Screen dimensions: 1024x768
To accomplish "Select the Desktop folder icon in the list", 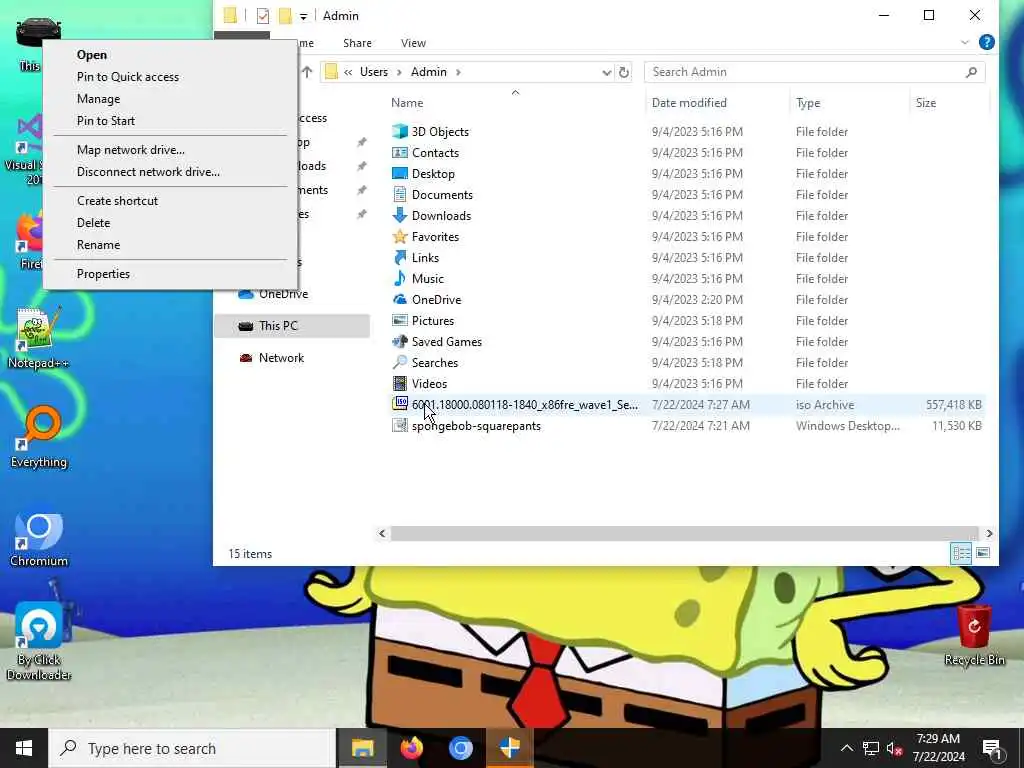I will (400, 173).
